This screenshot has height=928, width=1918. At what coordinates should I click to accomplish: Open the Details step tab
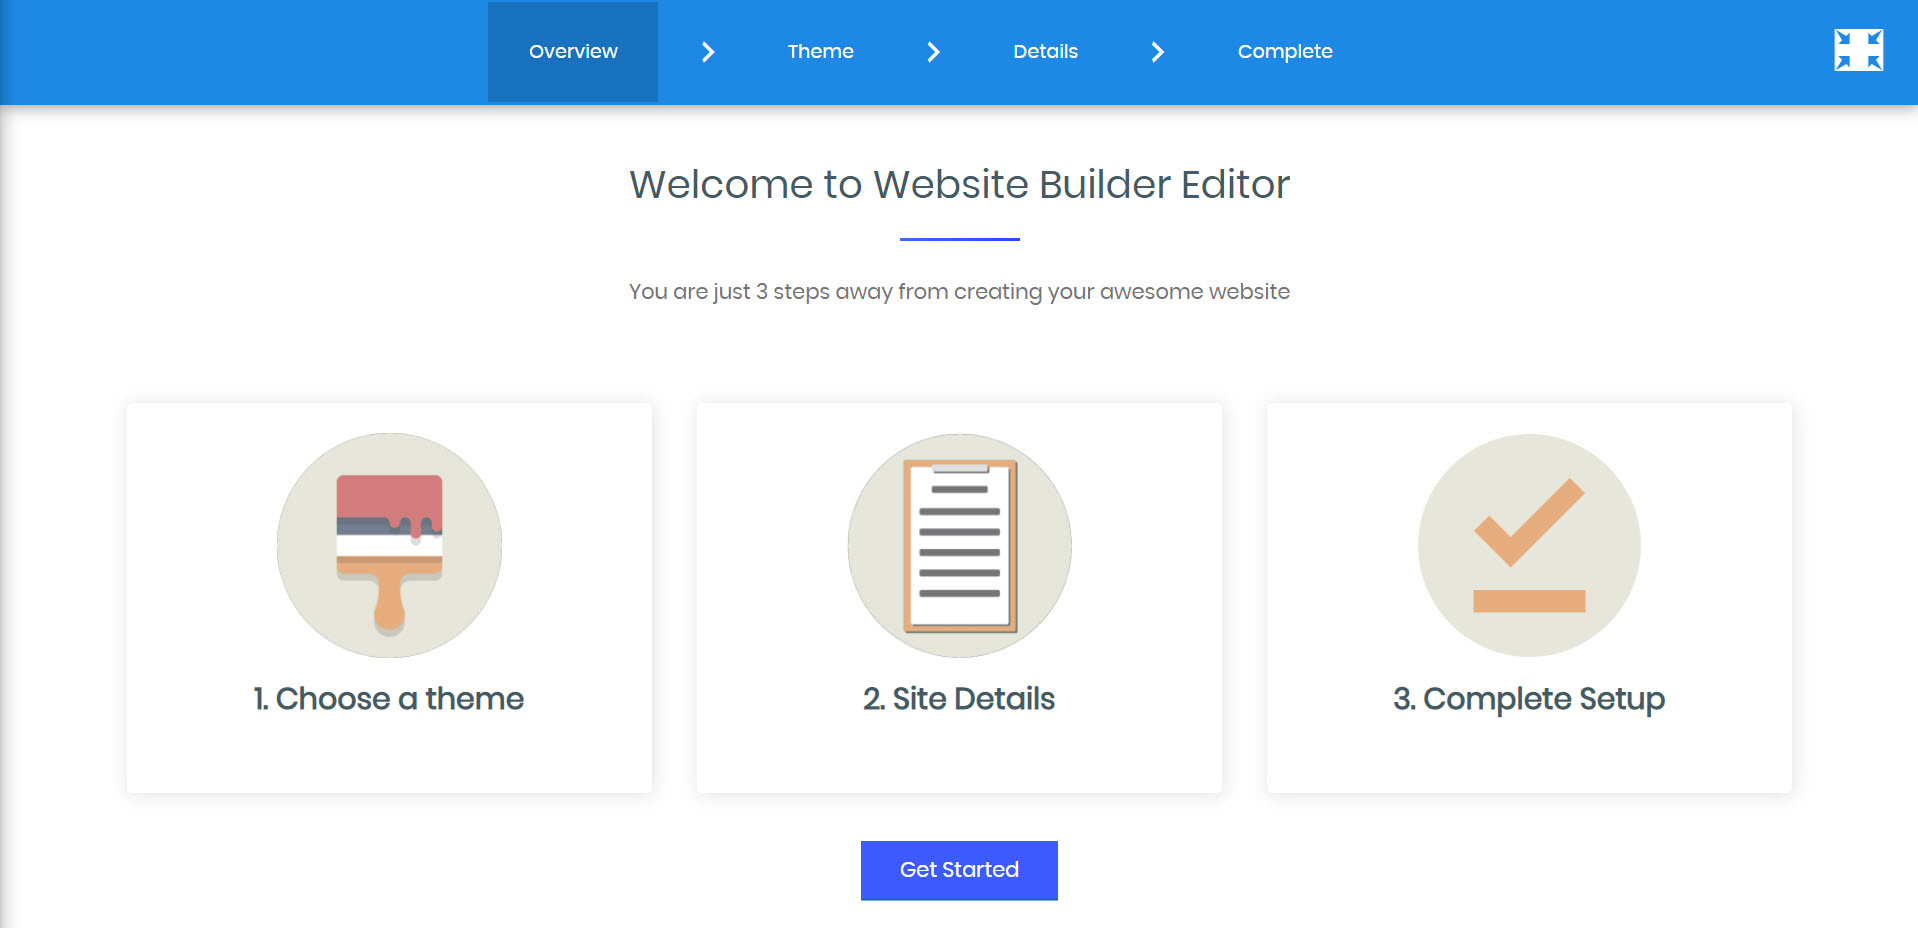pyautogui.click(x=1045, y=52)
